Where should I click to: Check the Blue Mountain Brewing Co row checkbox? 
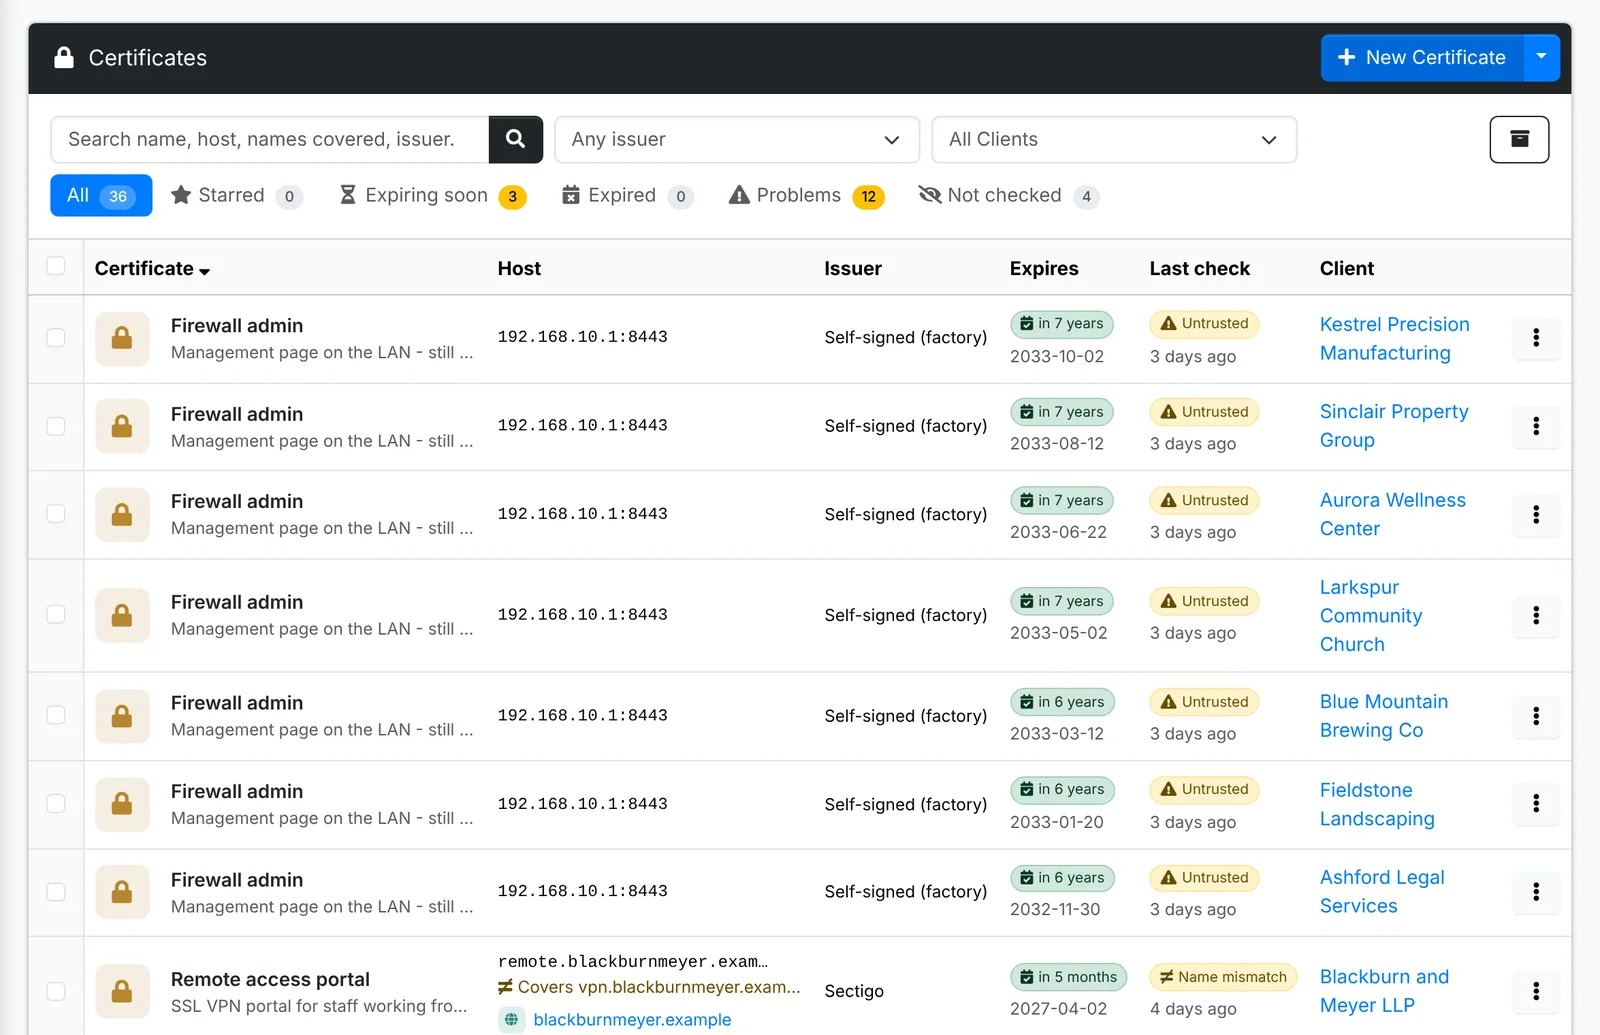pos(56,715)
